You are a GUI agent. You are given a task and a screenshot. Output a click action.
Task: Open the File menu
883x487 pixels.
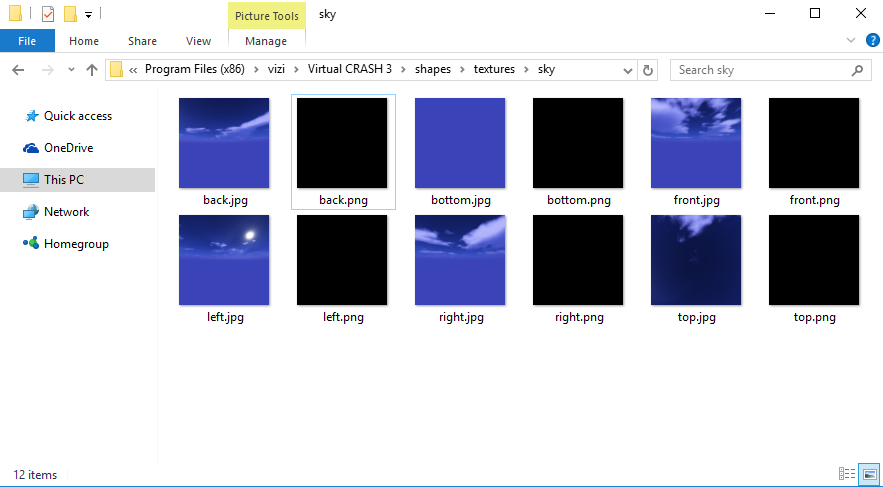tap(27, 41)
